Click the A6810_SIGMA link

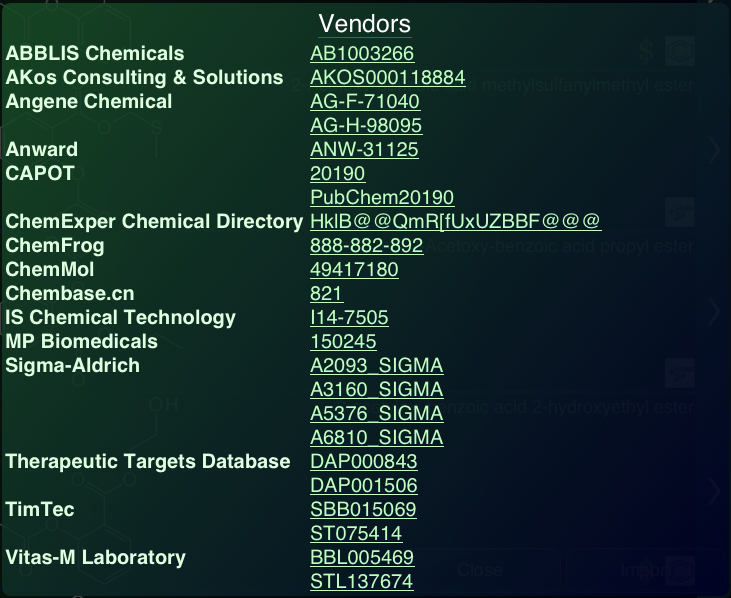point(376,438)
